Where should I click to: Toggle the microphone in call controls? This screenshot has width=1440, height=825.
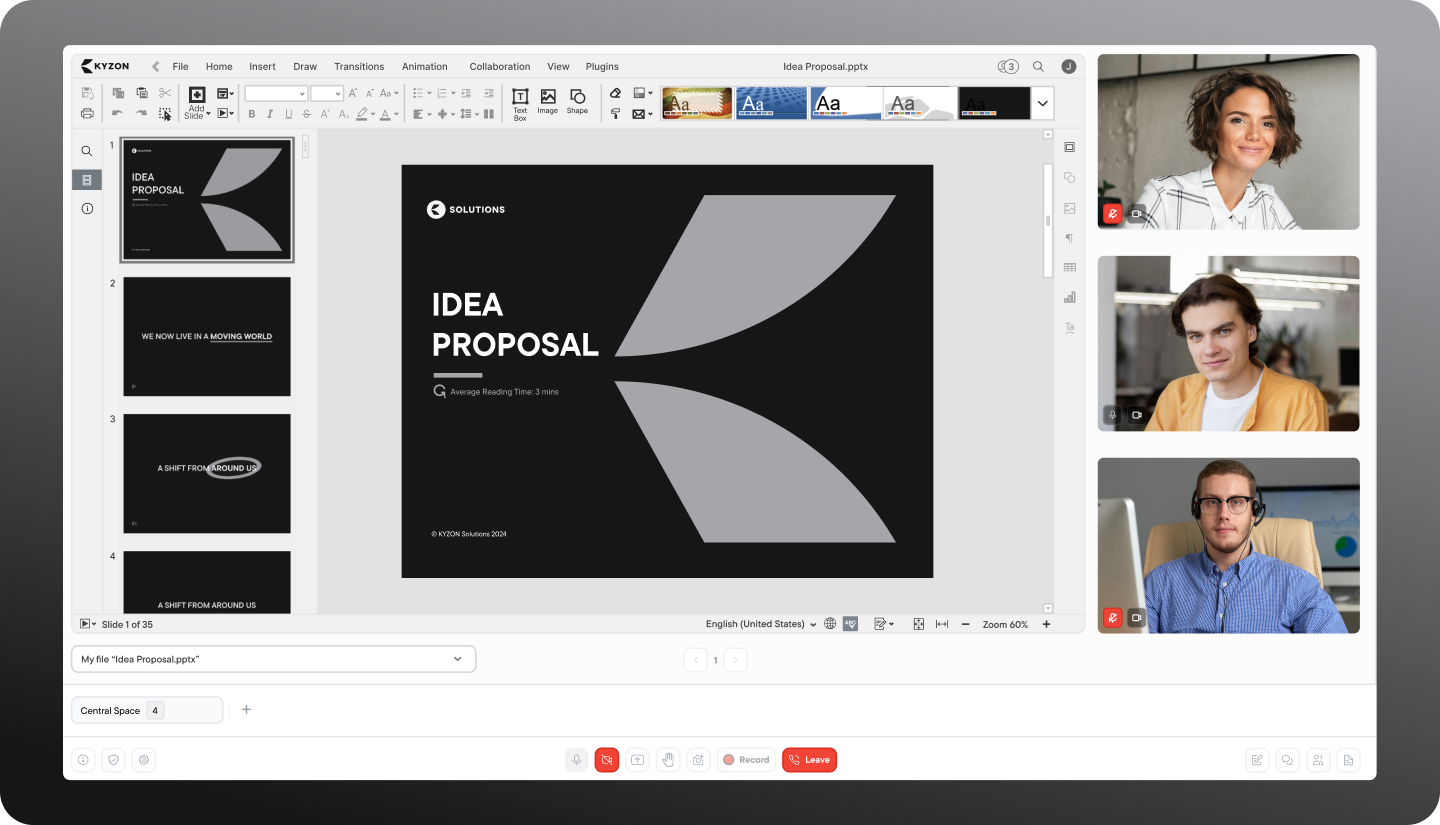(x=576, y=760)
